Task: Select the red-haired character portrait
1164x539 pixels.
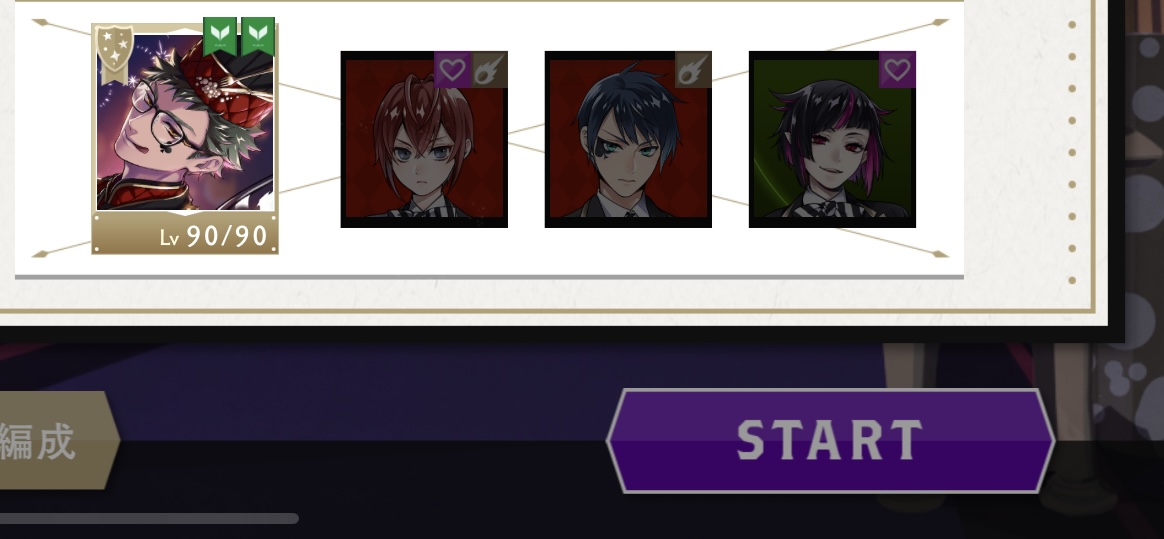Action: click(424, 140)
